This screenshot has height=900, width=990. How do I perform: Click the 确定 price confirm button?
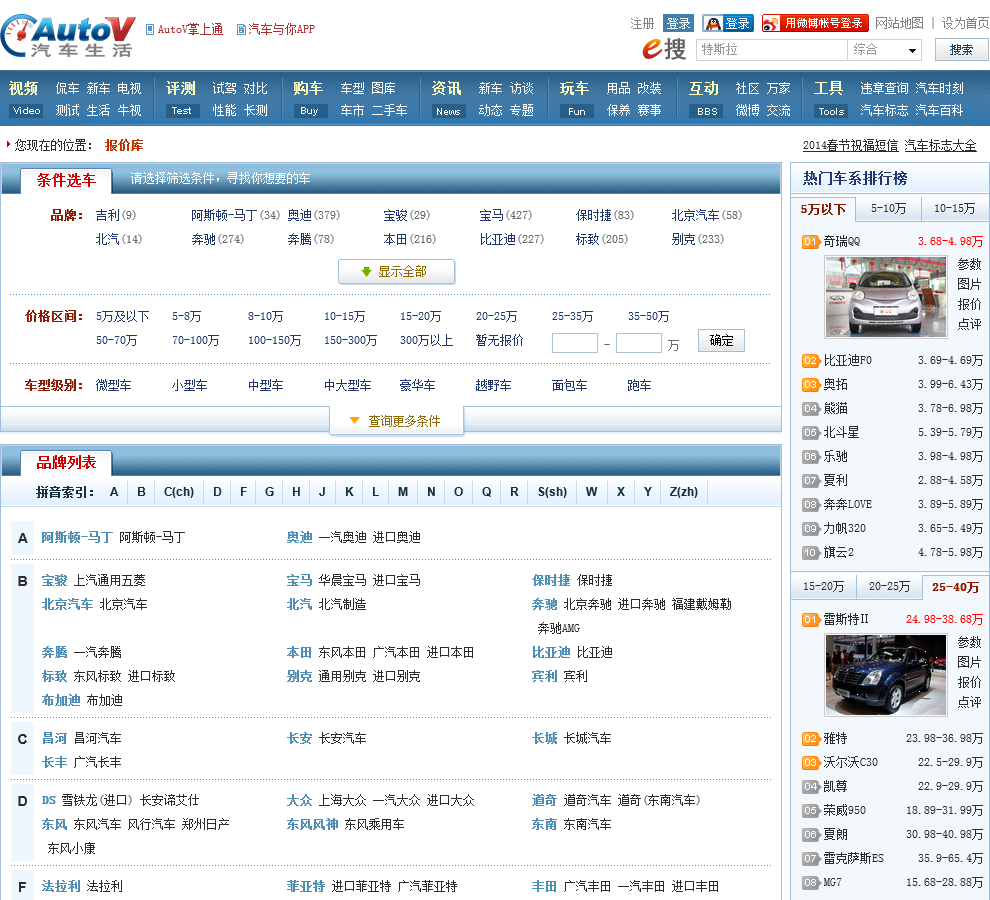[721, 340]
